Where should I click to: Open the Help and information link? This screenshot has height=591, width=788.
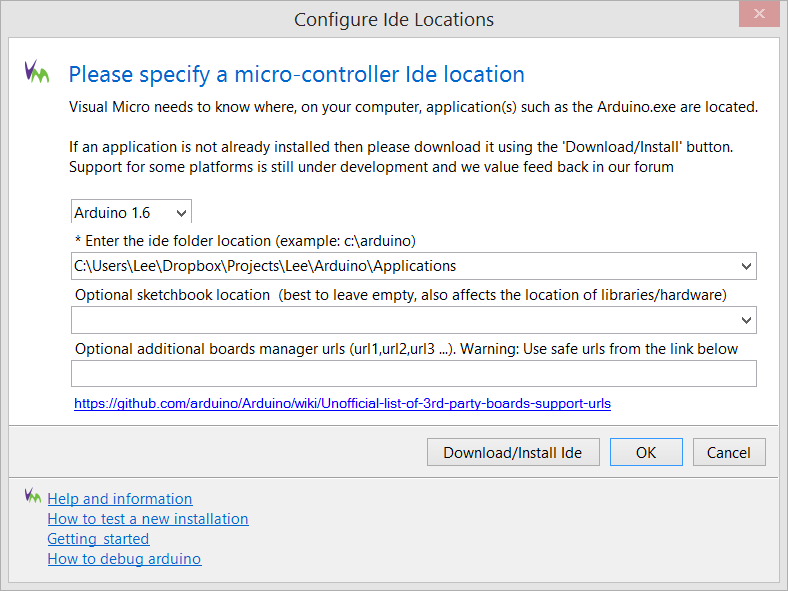click(120, 499)
